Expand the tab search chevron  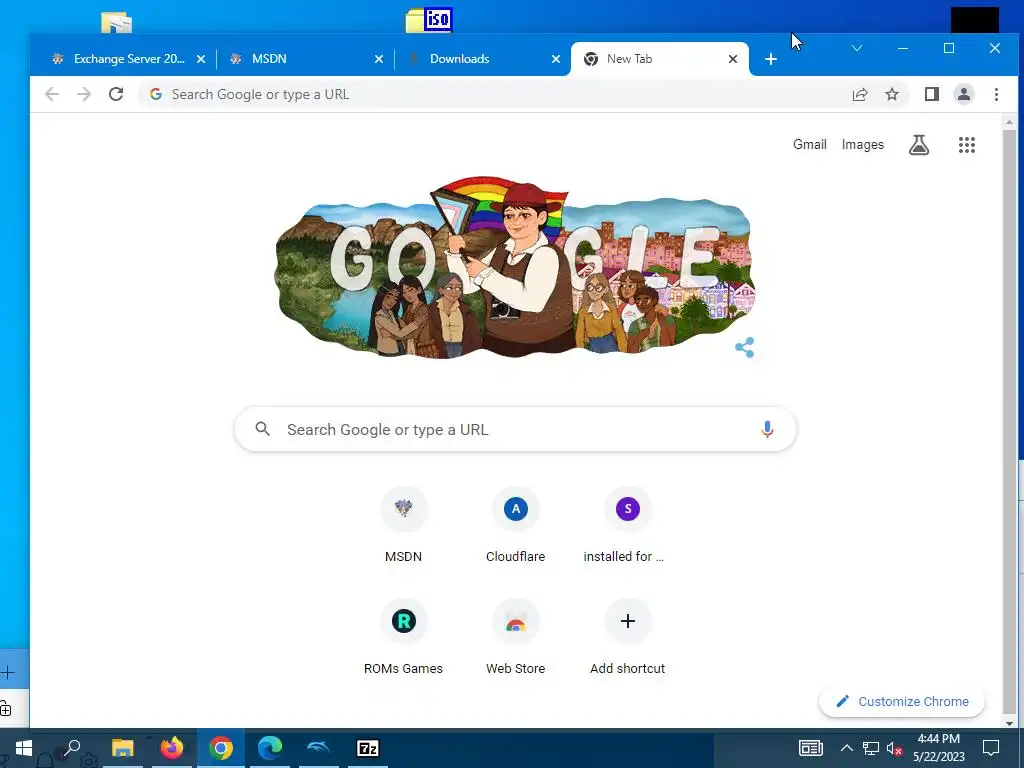tap(857, 48)
